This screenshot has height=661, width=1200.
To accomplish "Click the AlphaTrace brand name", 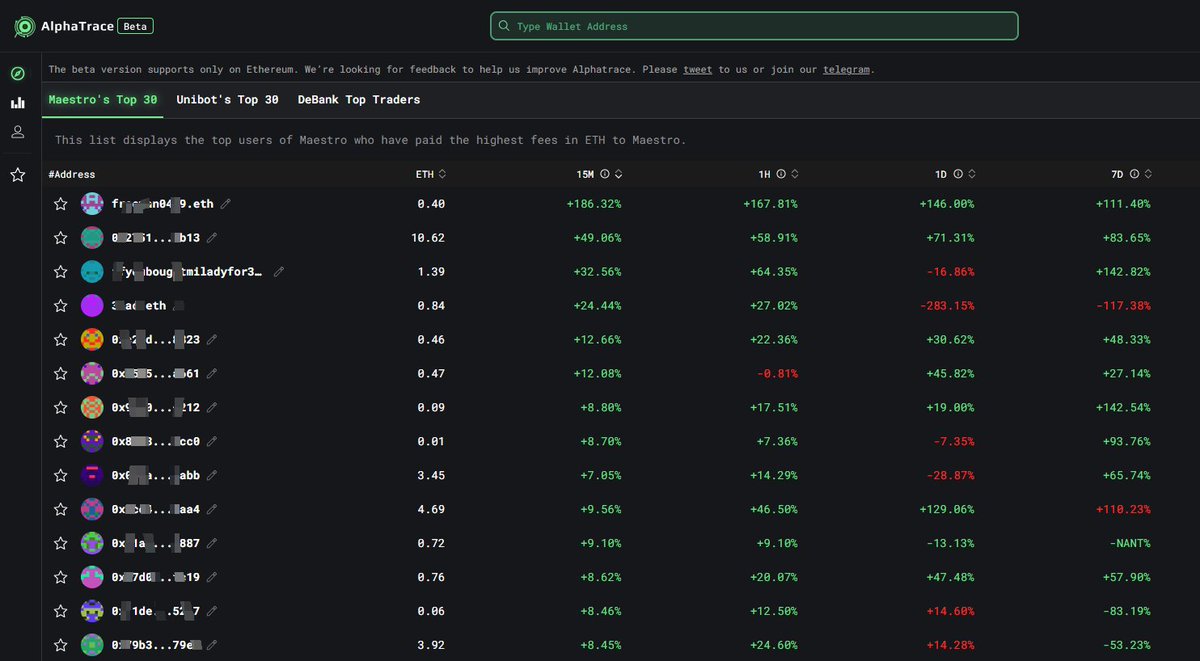I will click(x=76, y=27).
